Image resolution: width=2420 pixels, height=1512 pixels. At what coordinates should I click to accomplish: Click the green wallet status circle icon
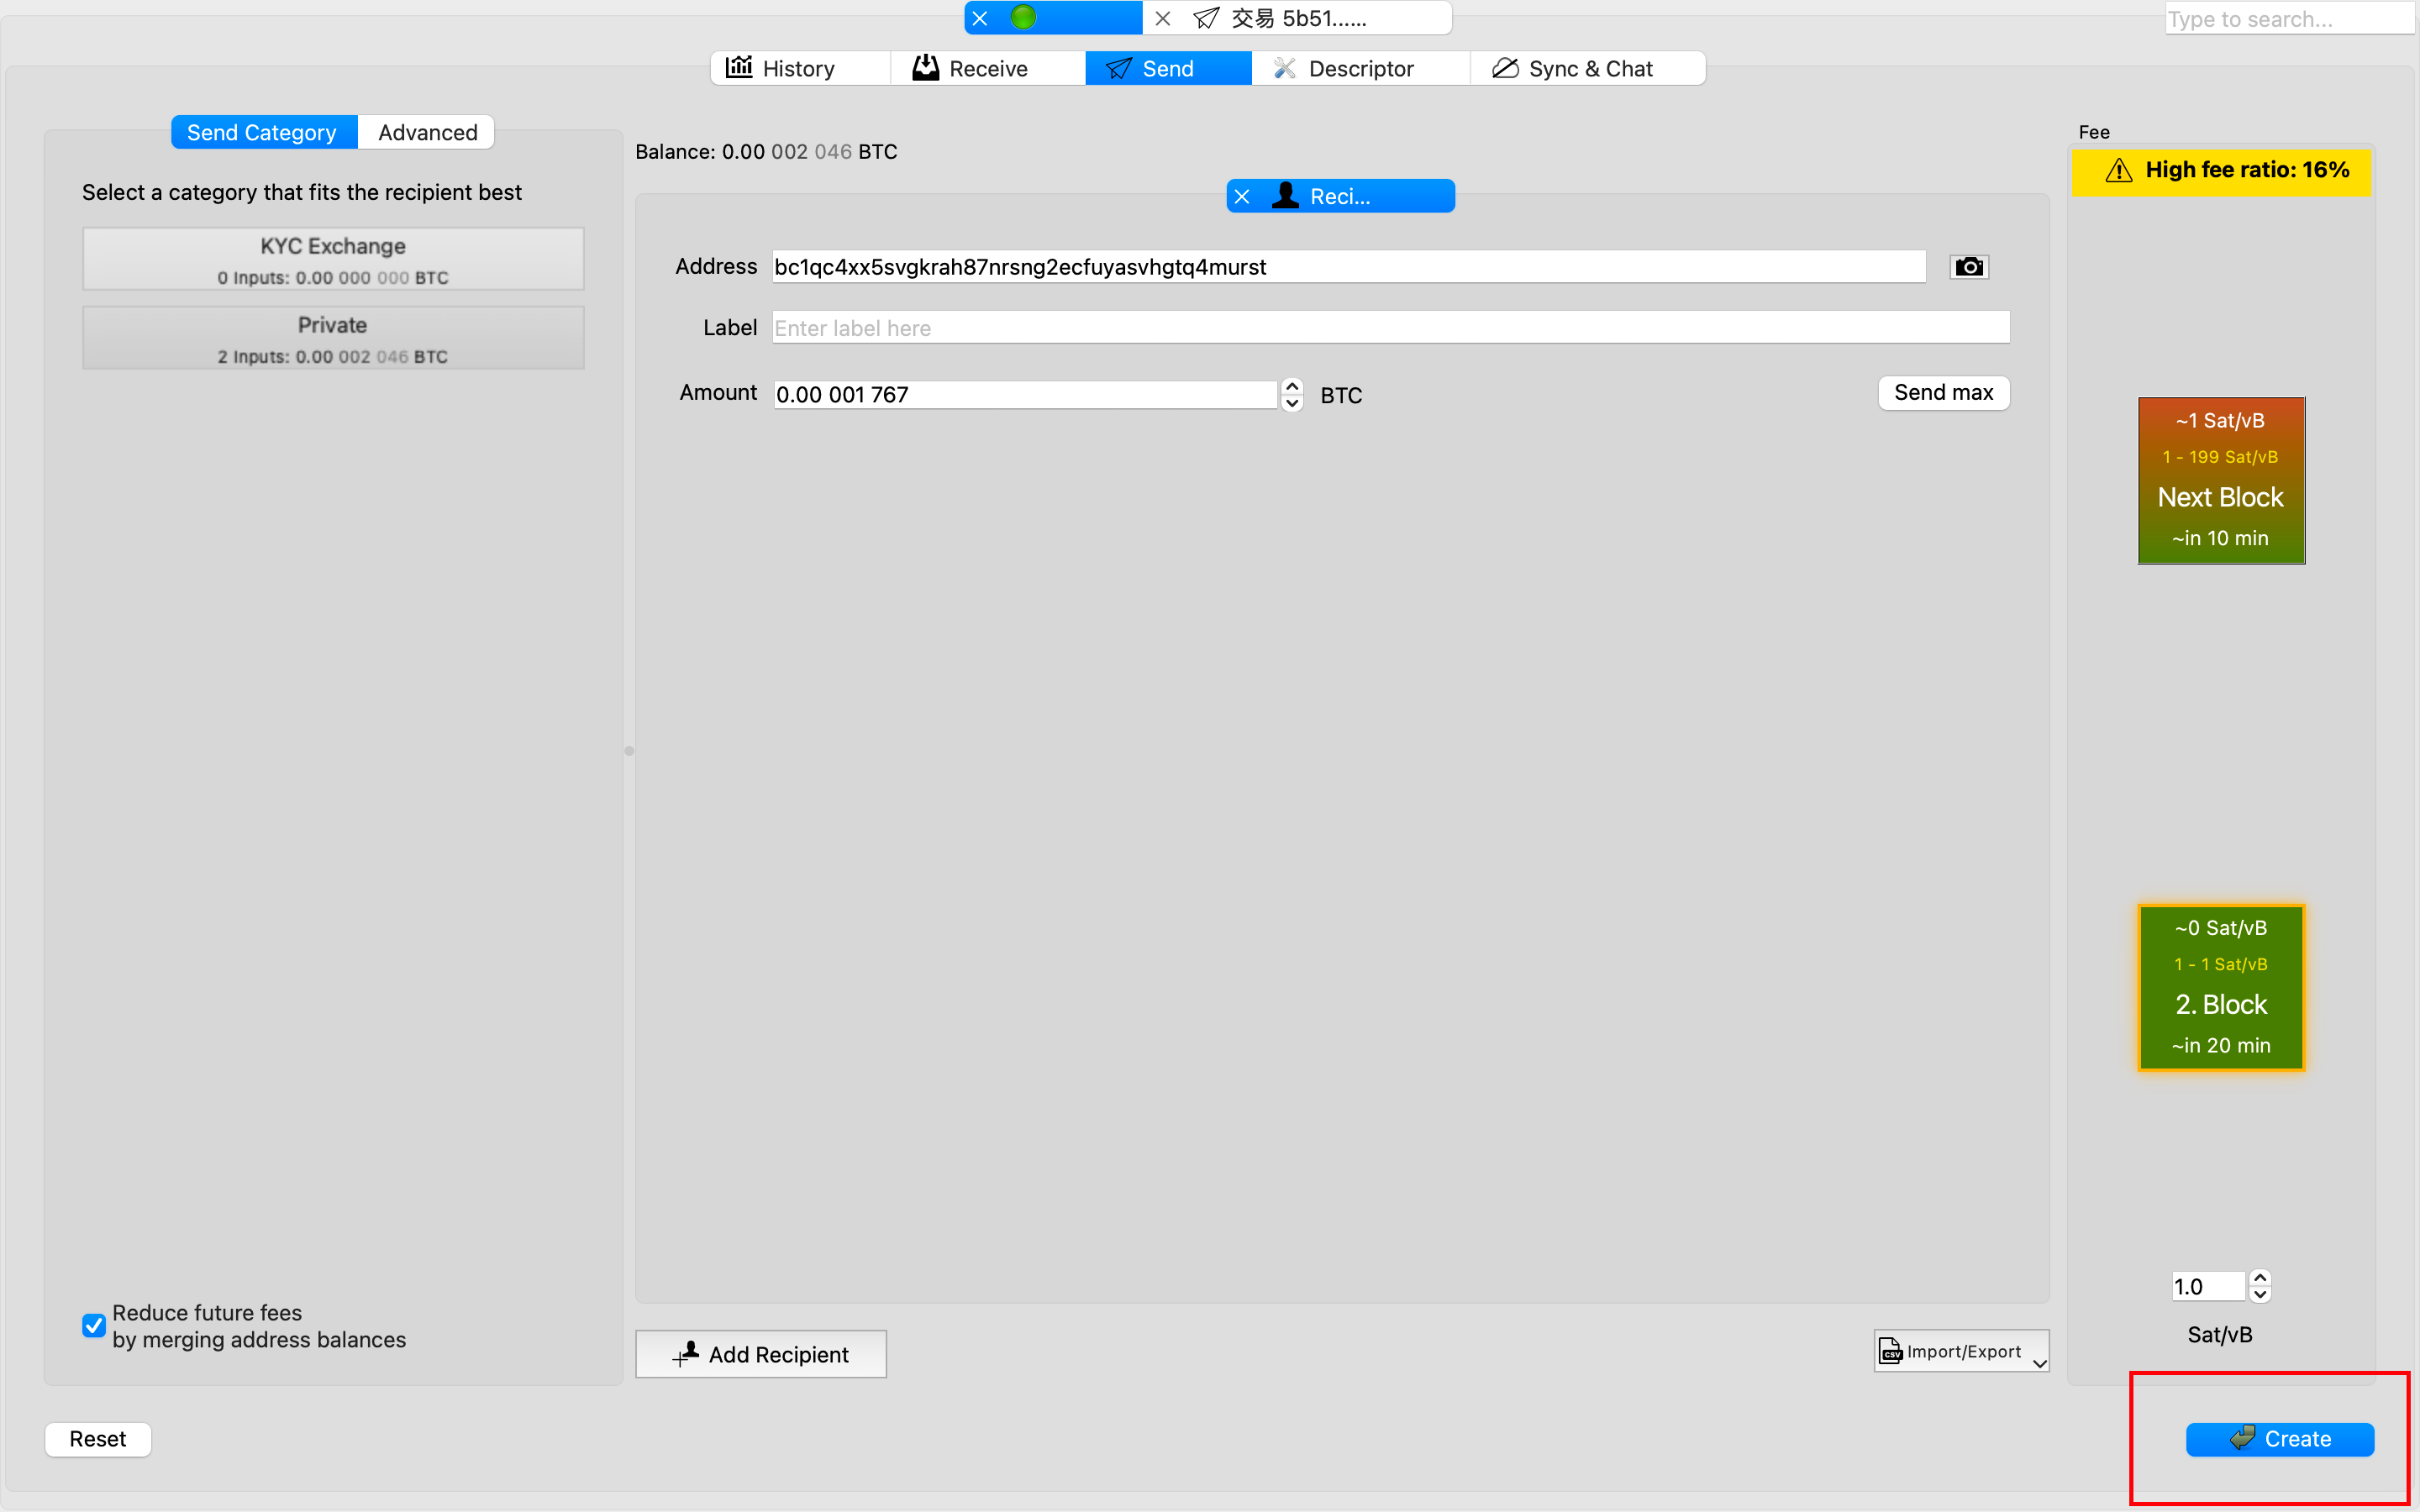(1023, 18)
